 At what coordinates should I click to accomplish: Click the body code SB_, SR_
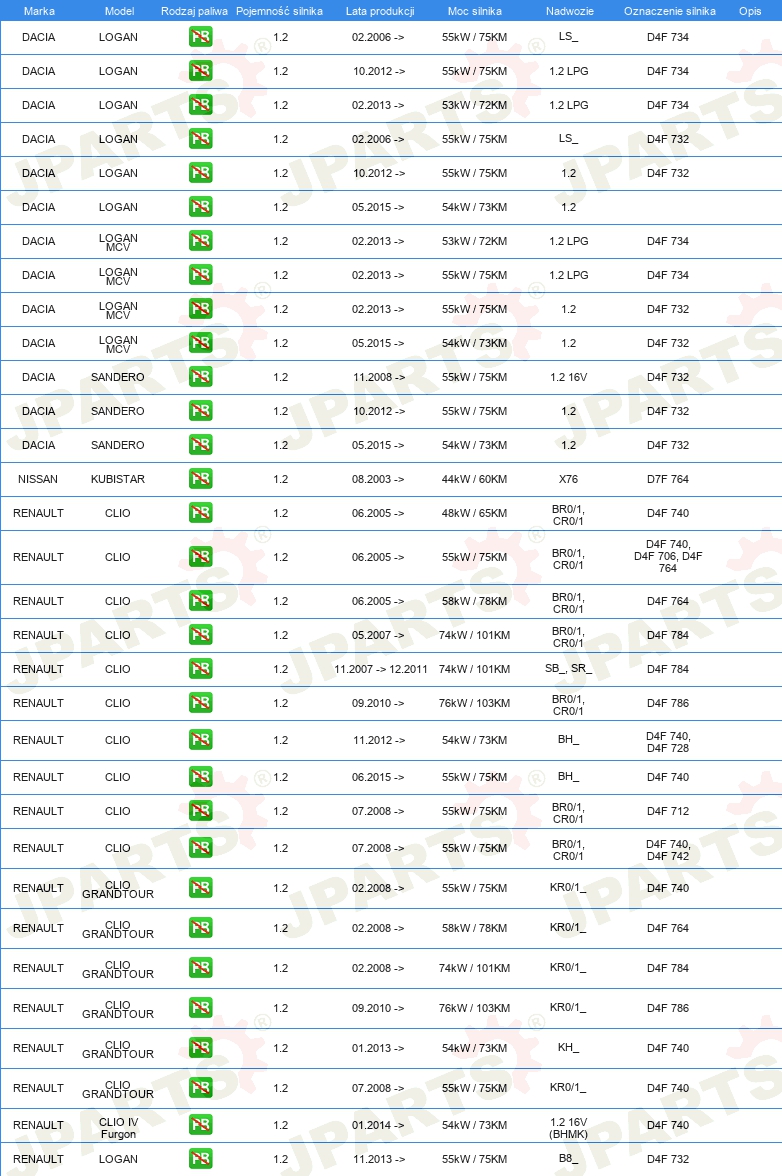(x=568, y=668)
